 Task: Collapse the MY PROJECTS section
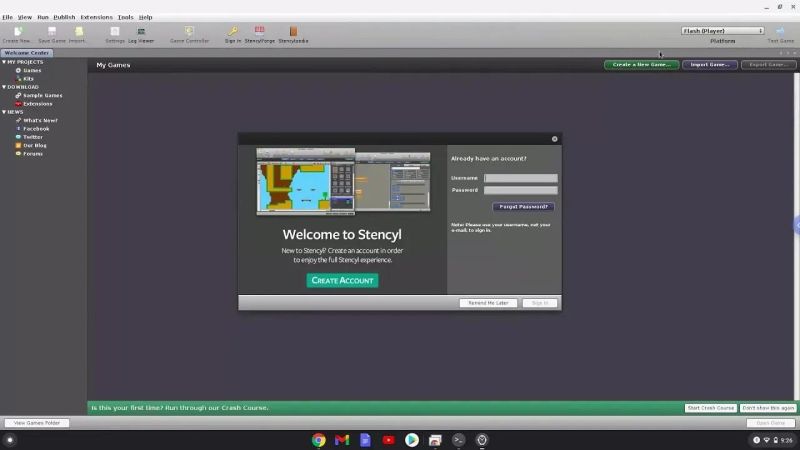click(x=4, y=62)
